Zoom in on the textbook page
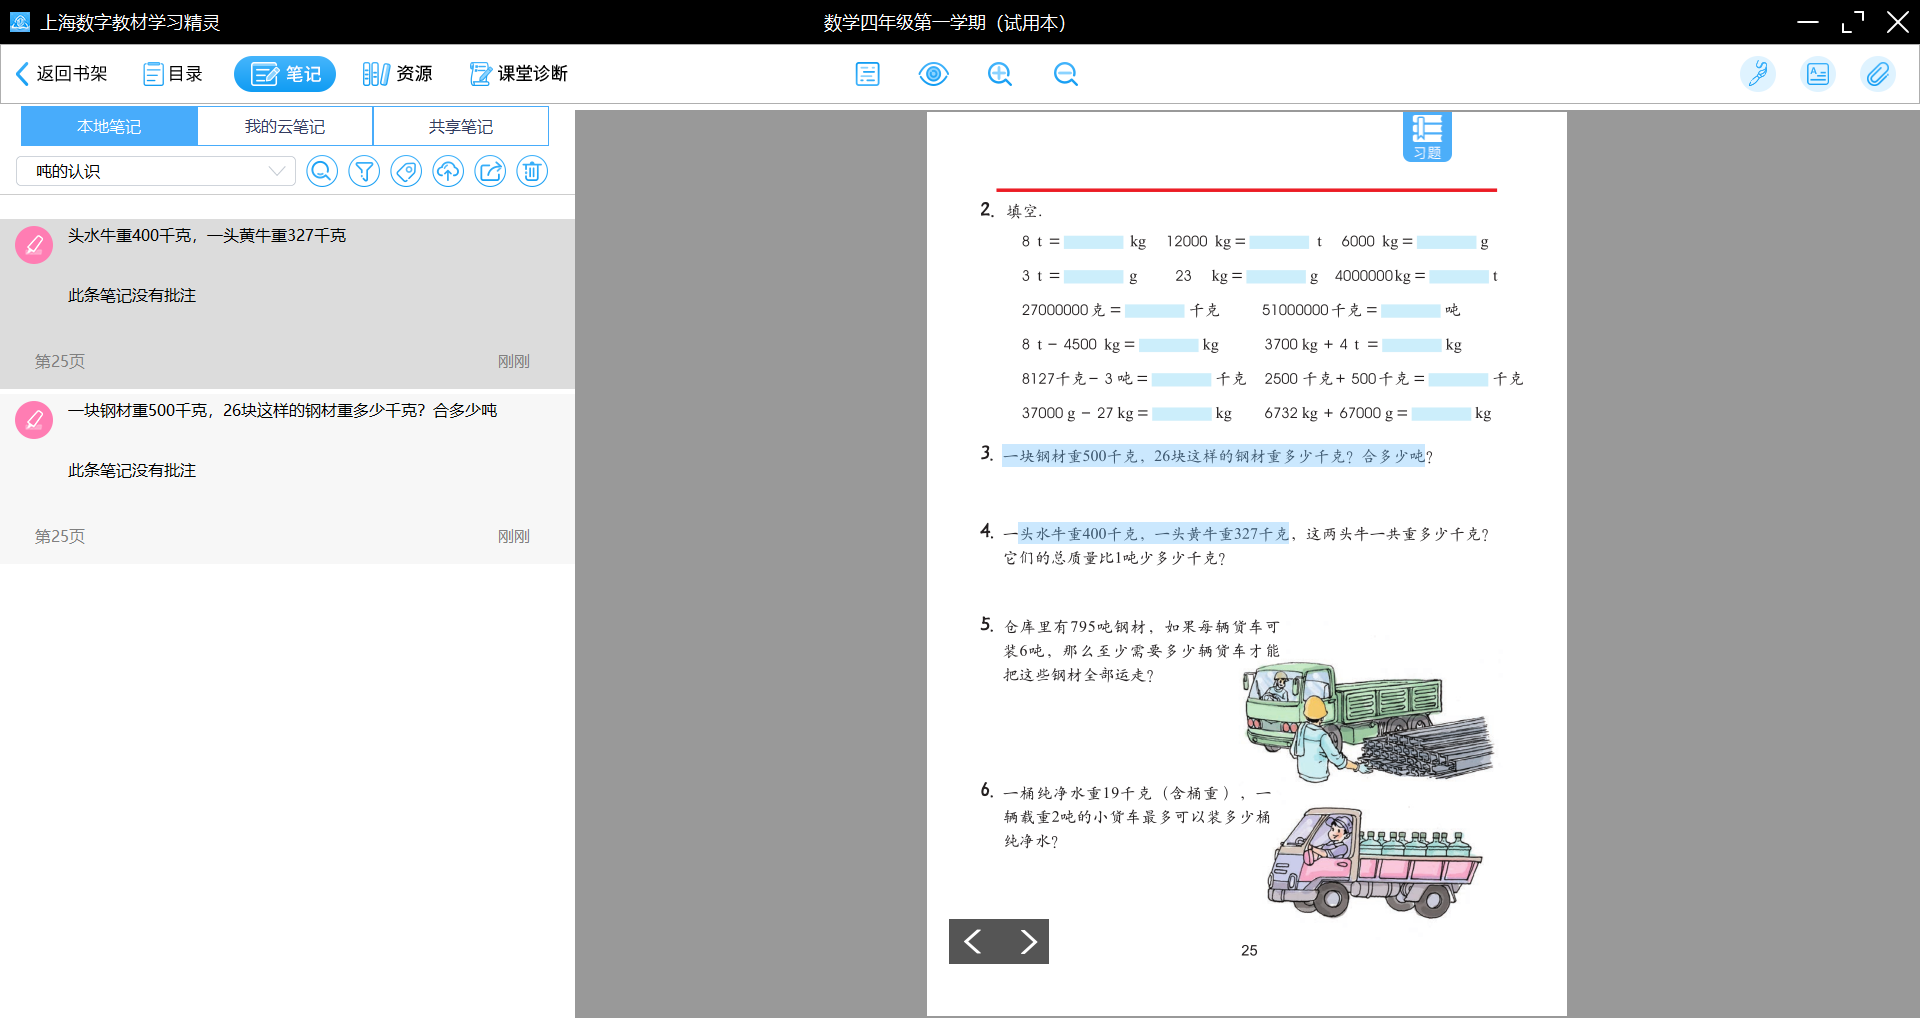Screen dimensions: 1920x1018 pyautogui.click(x=999, y=74)
